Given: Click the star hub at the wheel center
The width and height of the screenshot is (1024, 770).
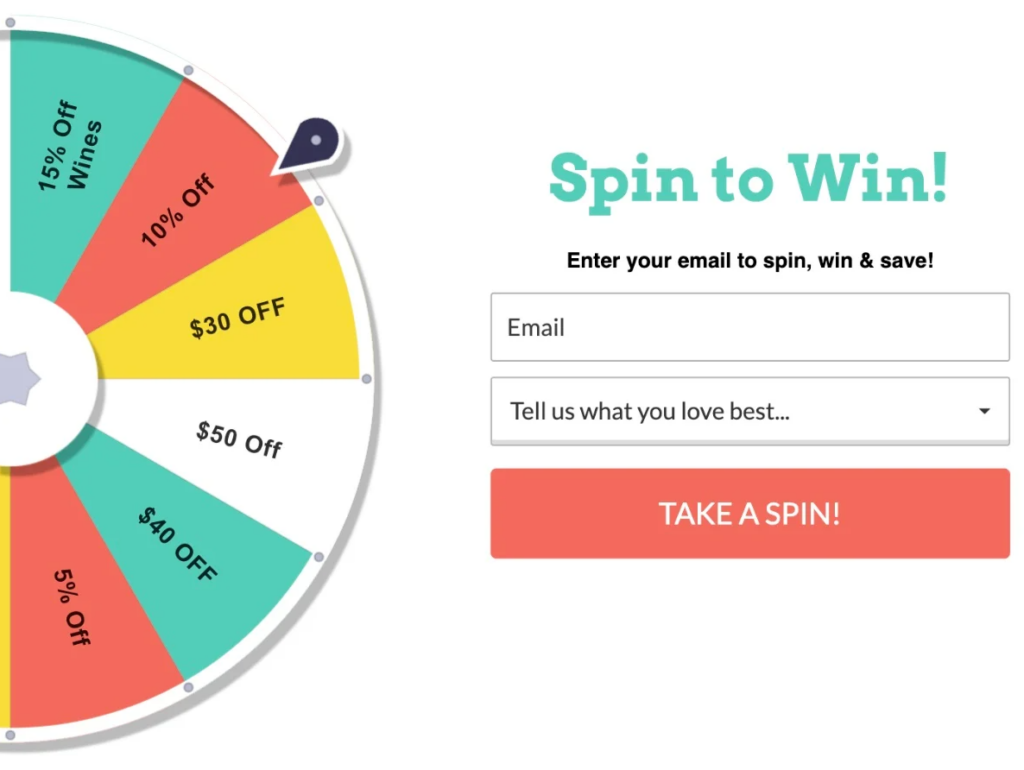Looking at the screenshot, I should pos(18,379).
